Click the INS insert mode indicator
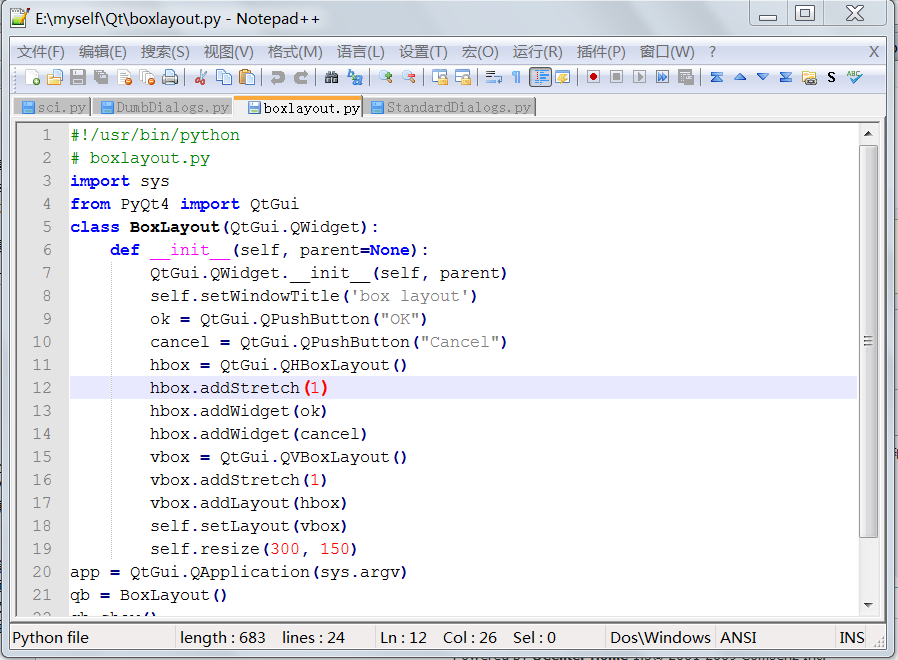Viewport: 898px width, 660px height. click(x=852, y=637)
